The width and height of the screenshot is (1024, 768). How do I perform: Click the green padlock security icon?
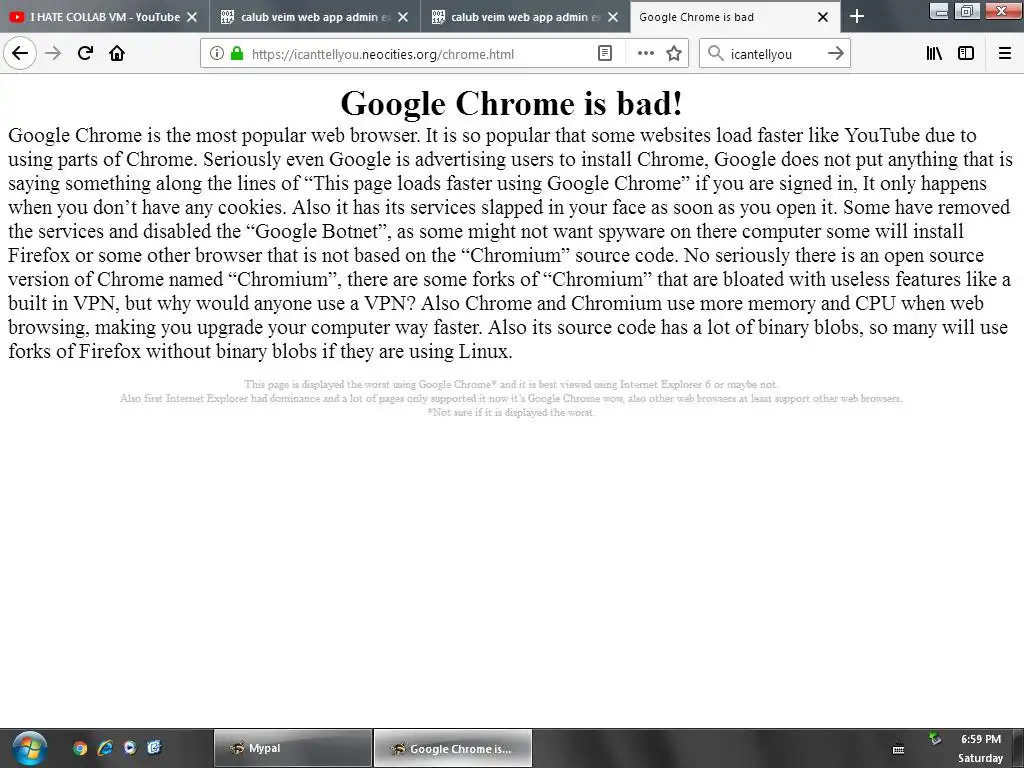coord(237,54)
